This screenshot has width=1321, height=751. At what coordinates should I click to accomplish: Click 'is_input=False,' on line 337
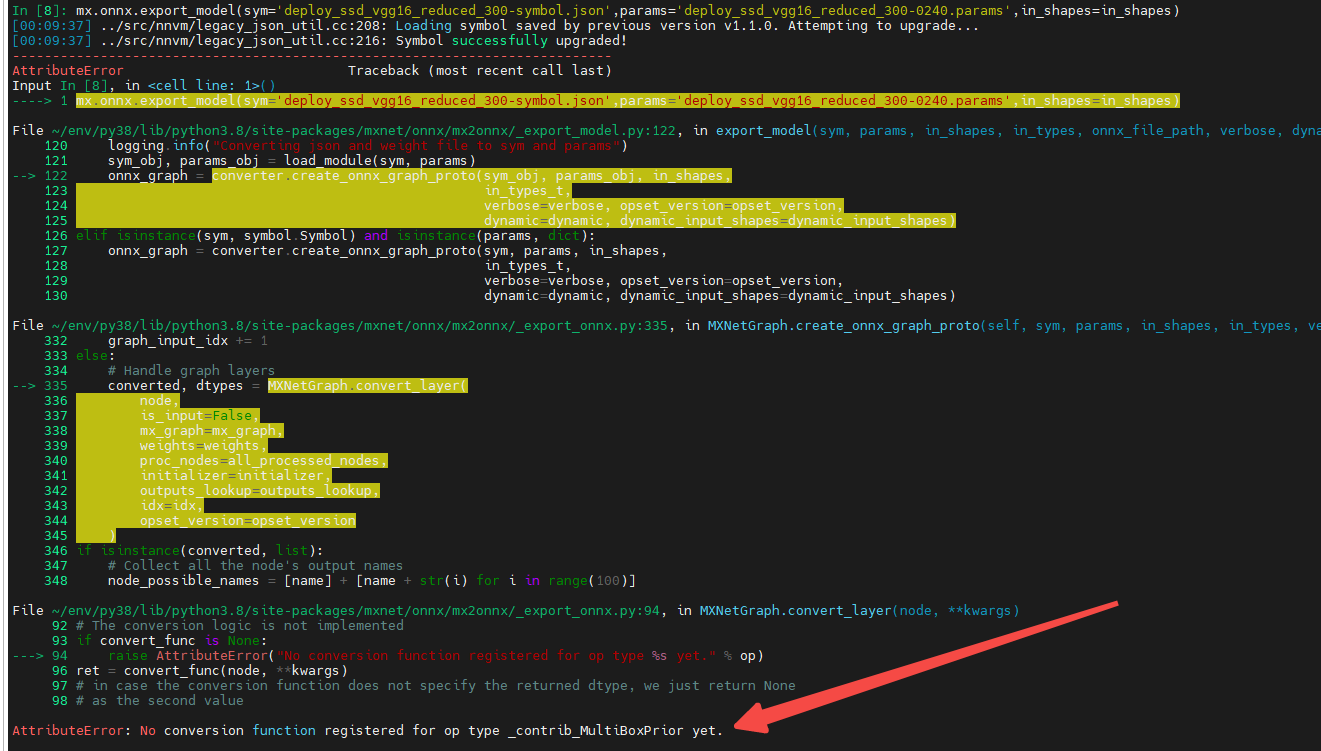[x=200, y=415]
